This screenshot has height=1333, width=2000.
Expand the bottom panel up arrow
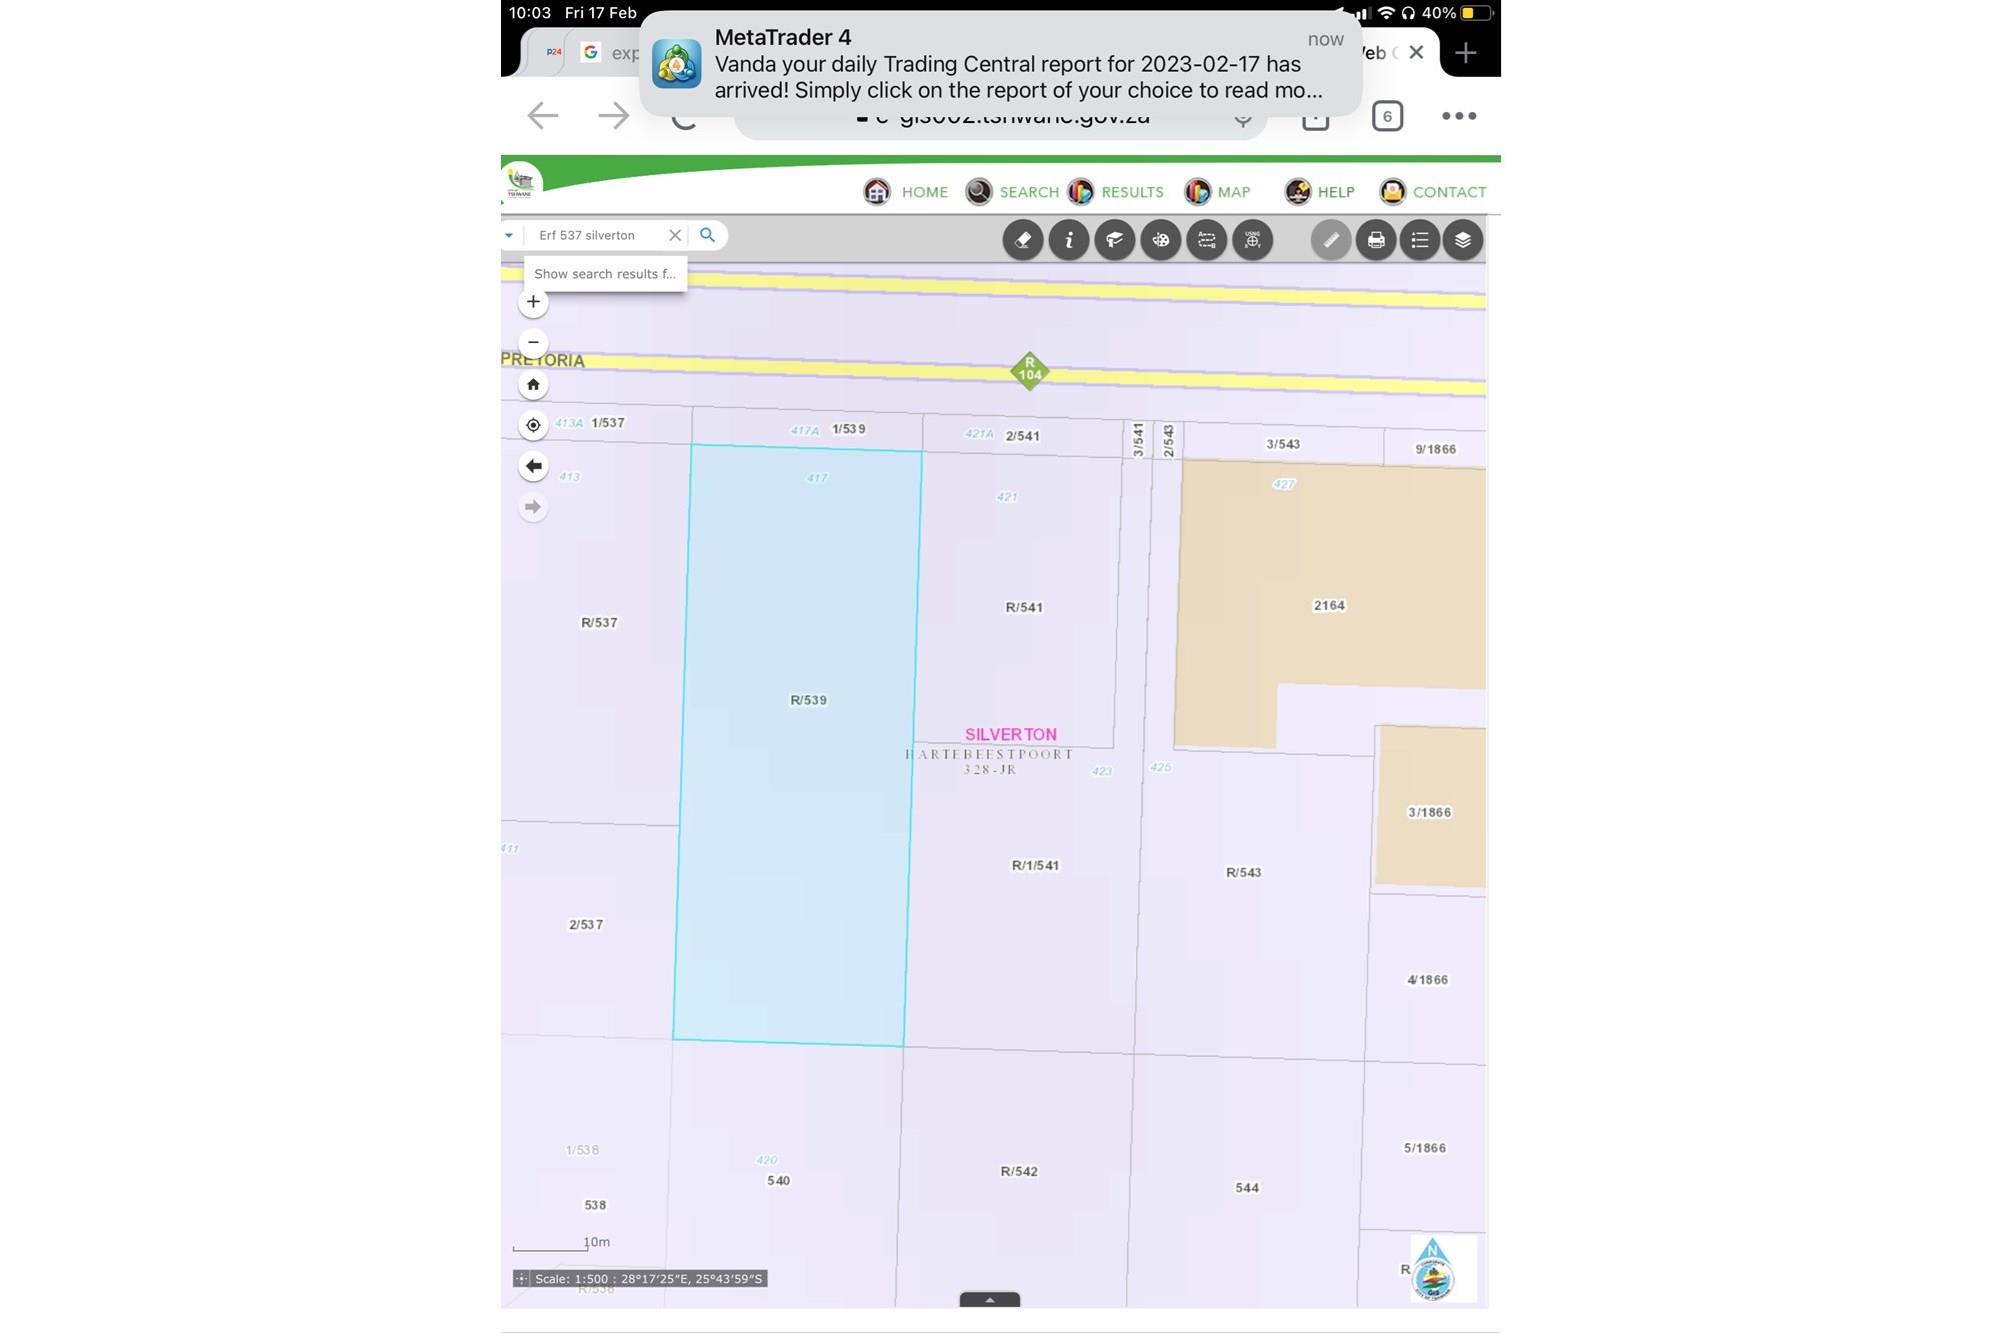click(989, 1300)
